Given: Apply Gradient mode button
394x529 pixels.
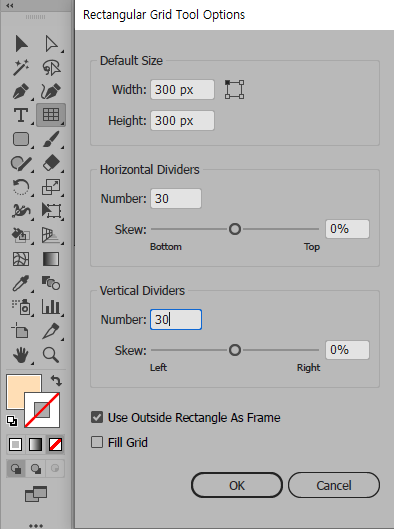Looking at the screenshot, I should (x=35, y=444).
